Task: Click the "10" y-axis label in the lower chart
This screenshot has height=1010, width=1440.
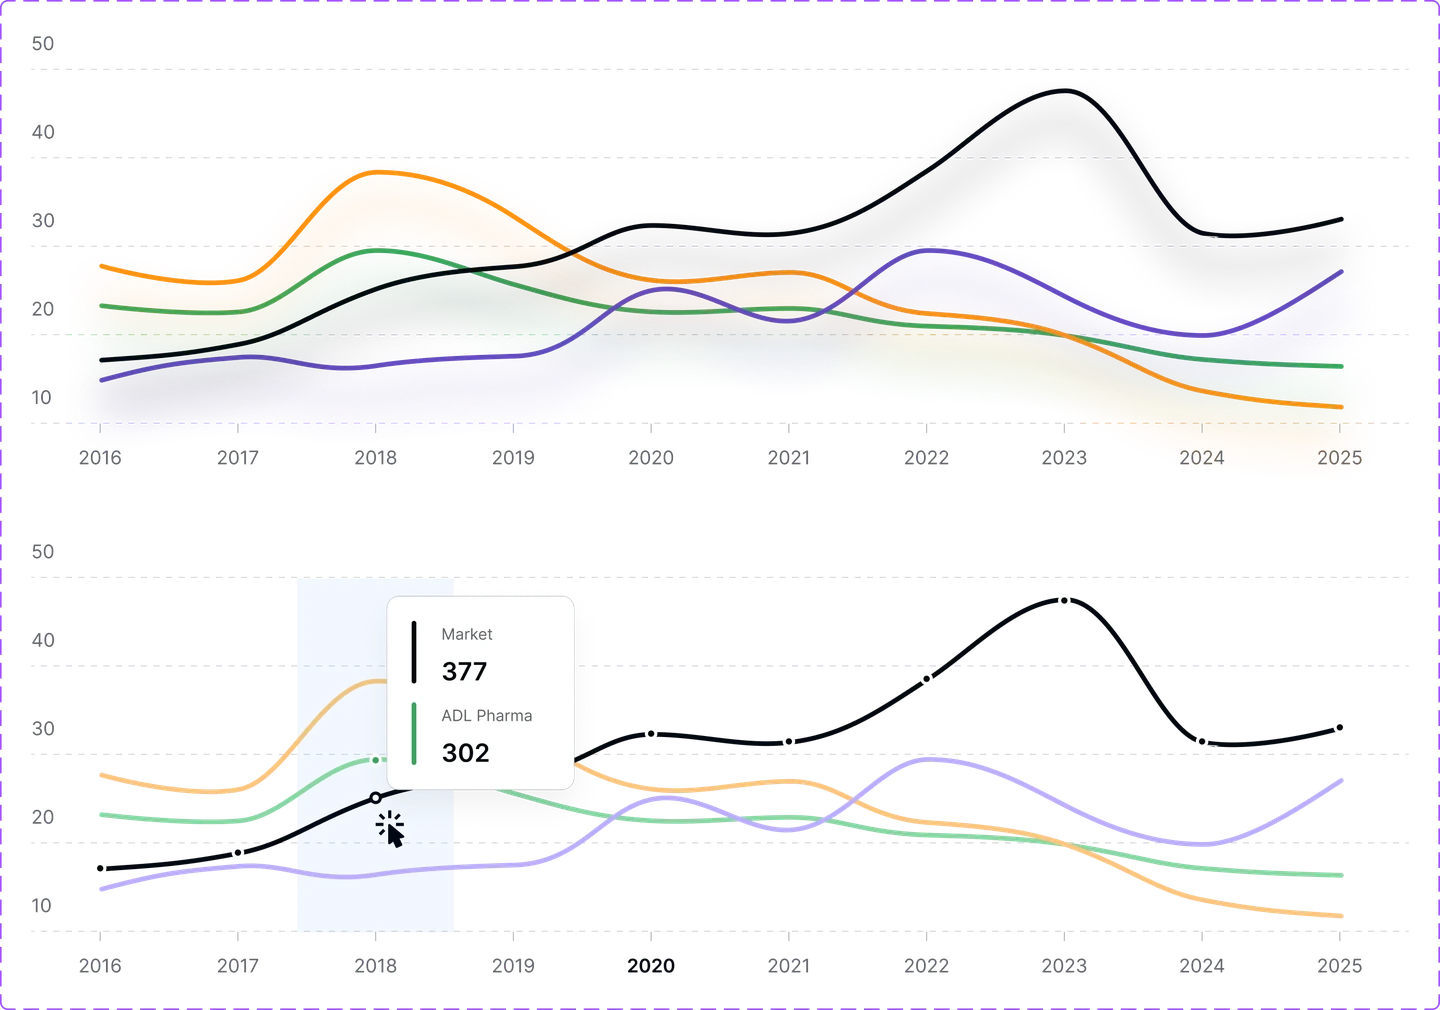Action: point(41,906)
